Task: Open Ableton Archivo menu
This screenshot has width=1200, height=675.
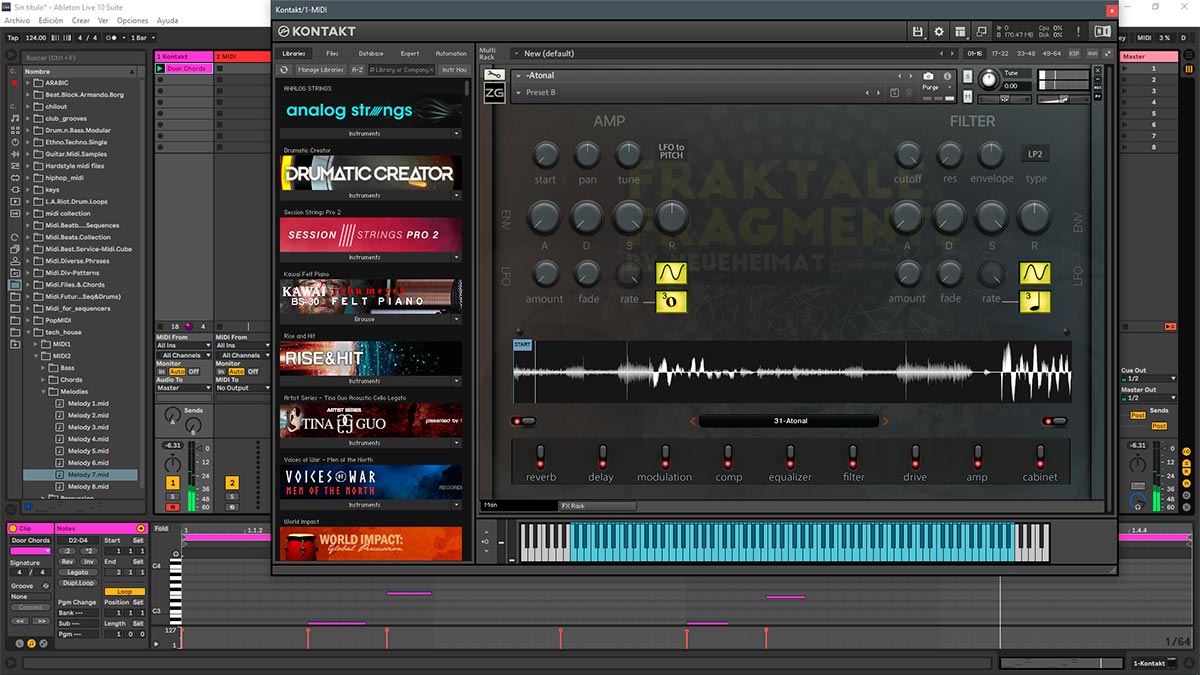Action: coord(17,20)
